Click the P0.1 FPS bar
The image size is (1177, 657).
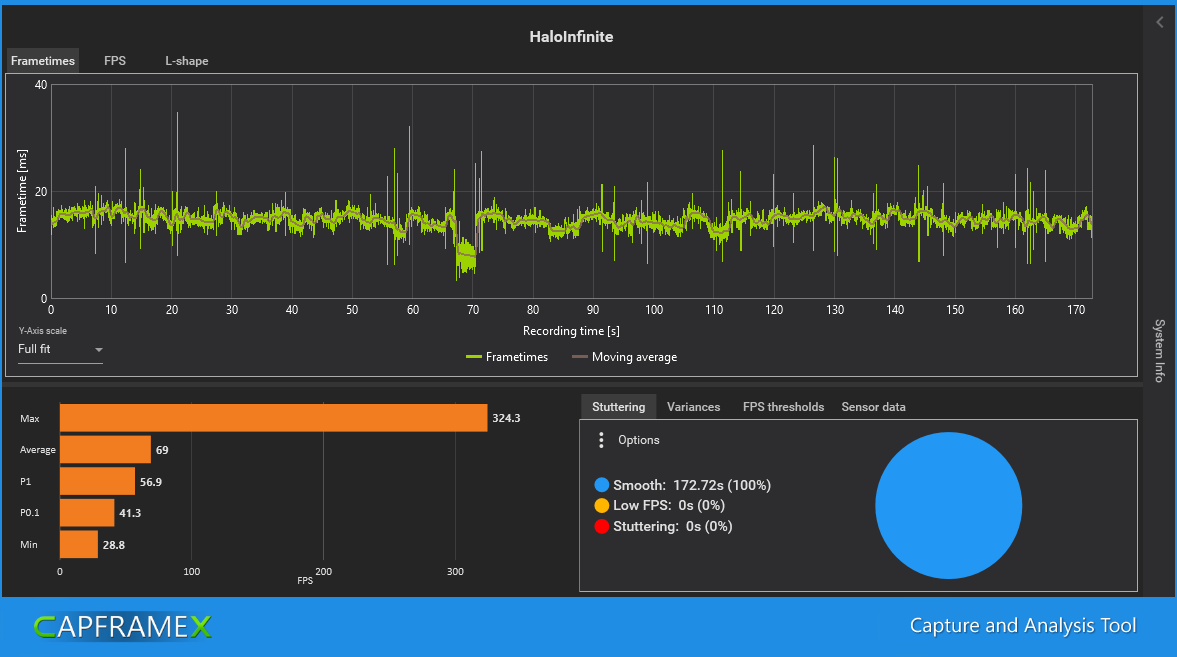point(87,513)
